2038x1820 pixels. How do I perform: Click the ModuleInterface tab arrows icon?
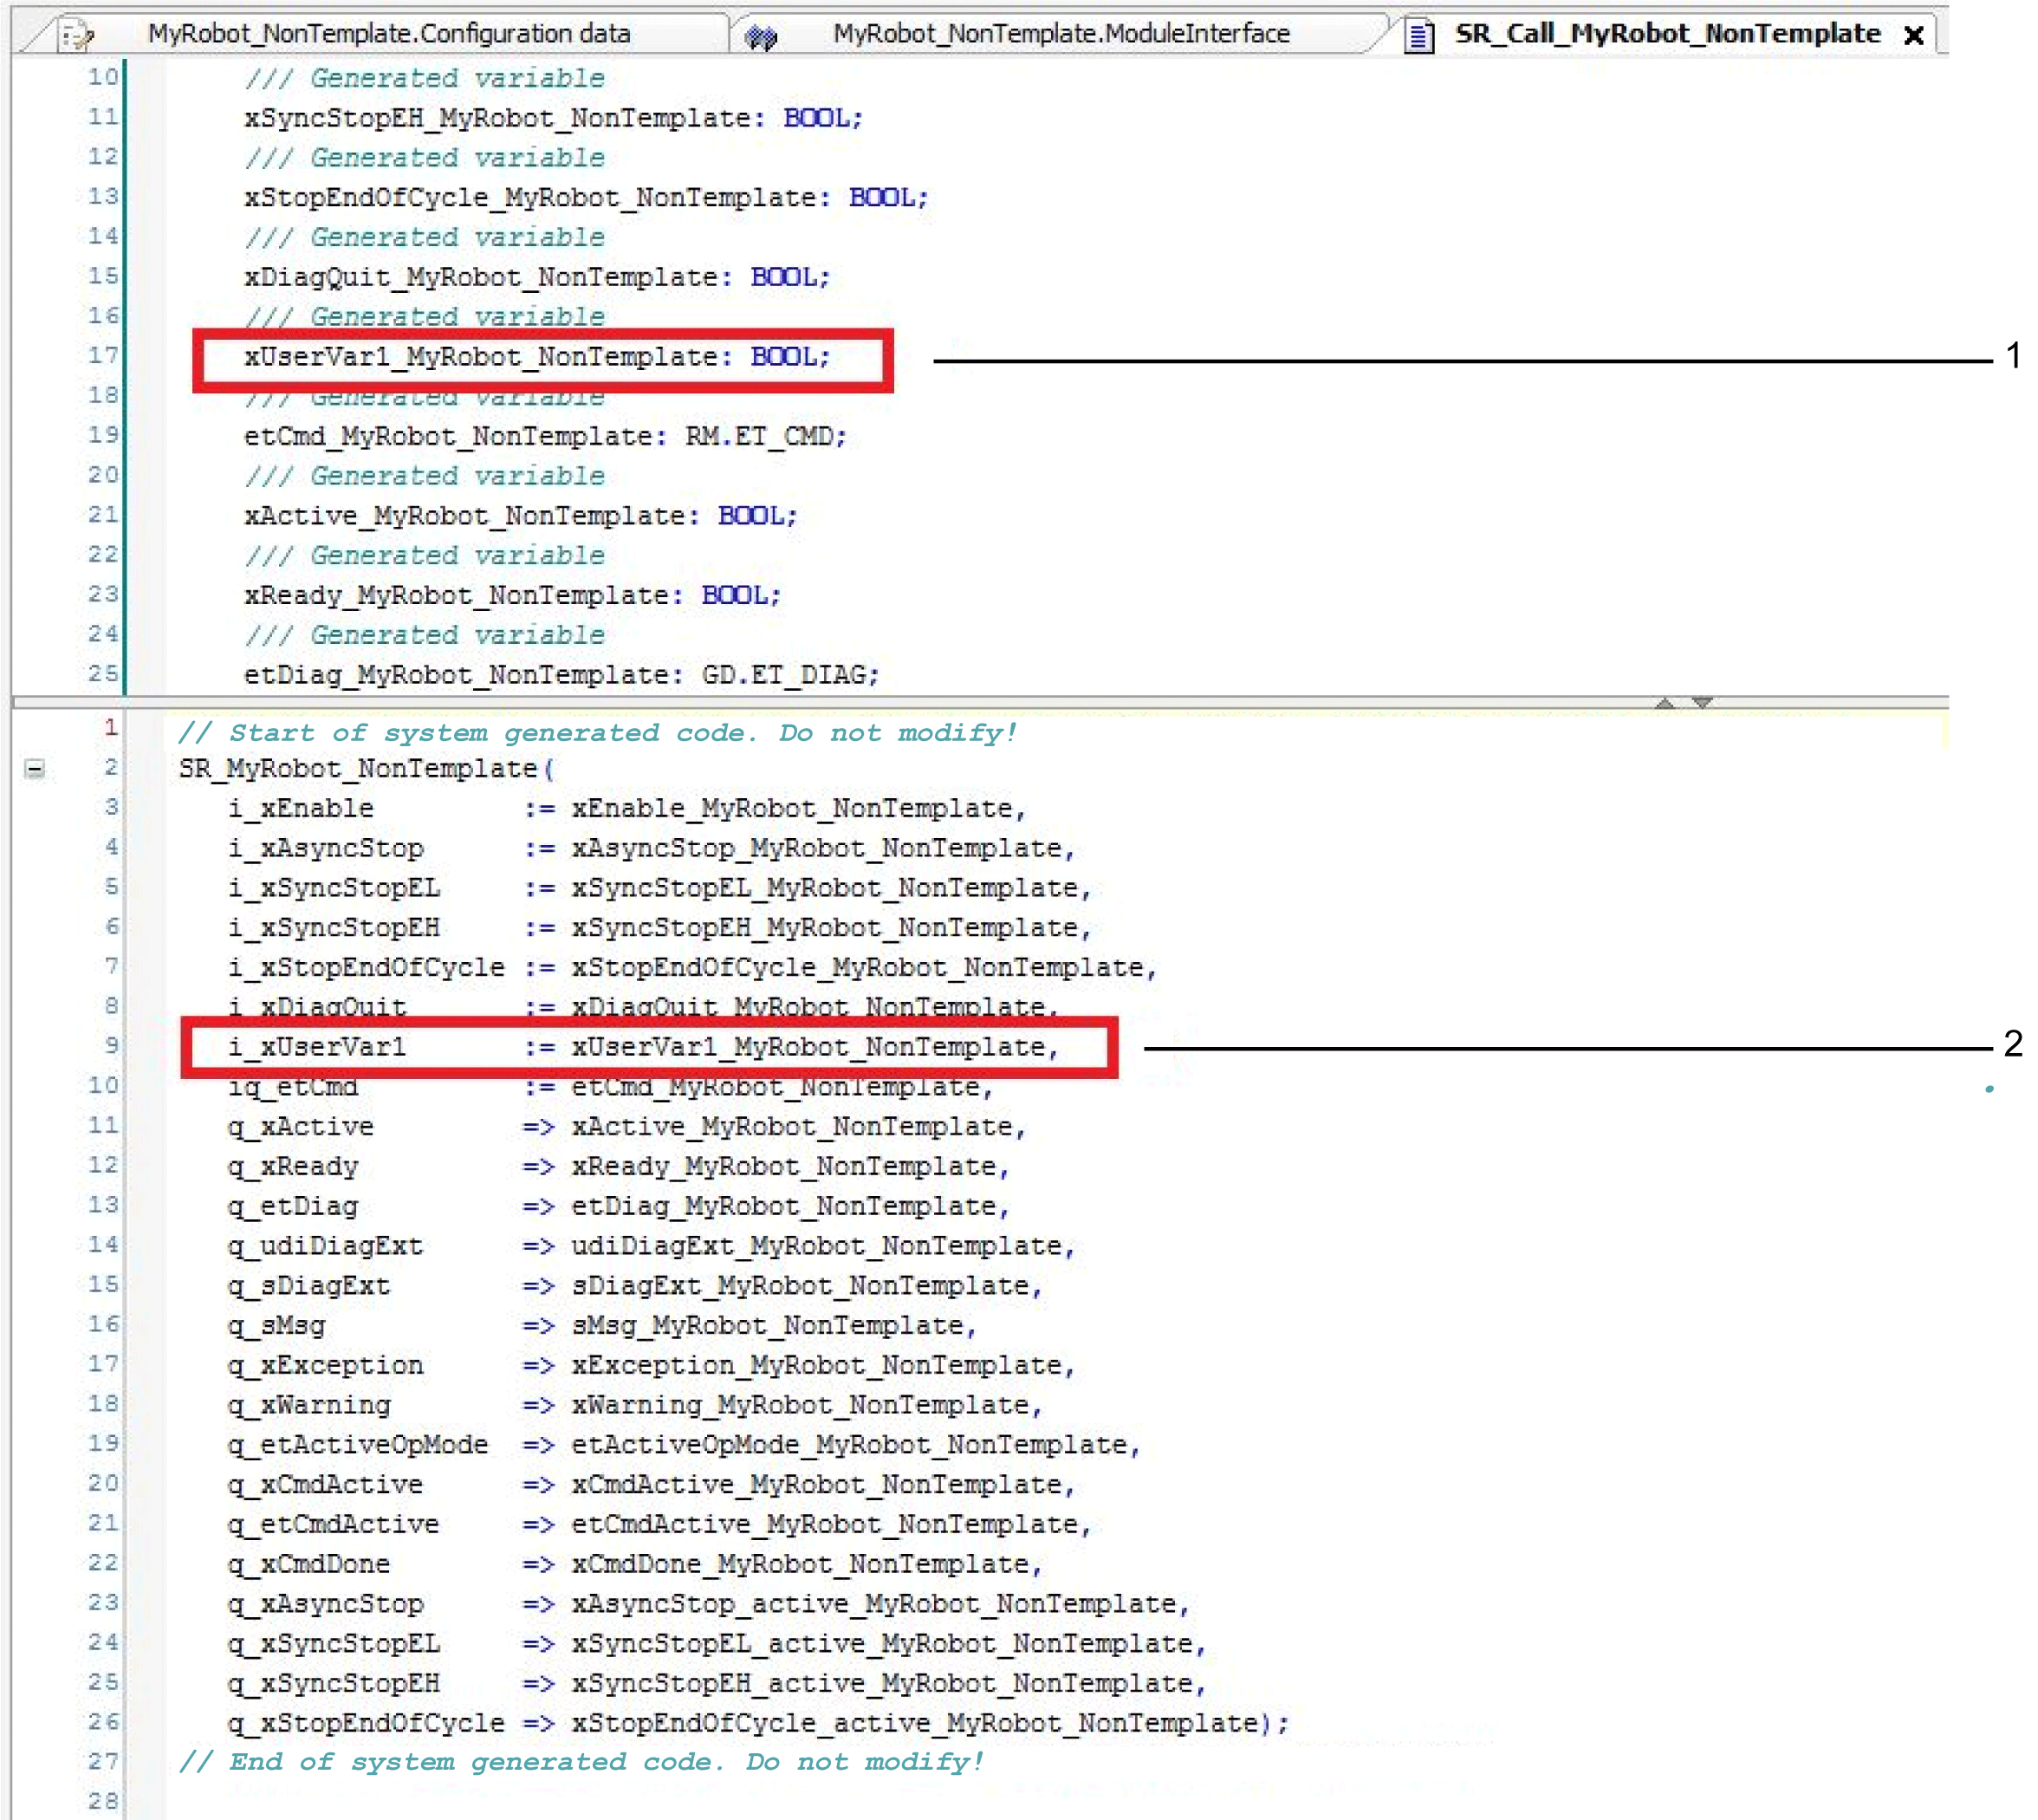[x=761, y=37]
